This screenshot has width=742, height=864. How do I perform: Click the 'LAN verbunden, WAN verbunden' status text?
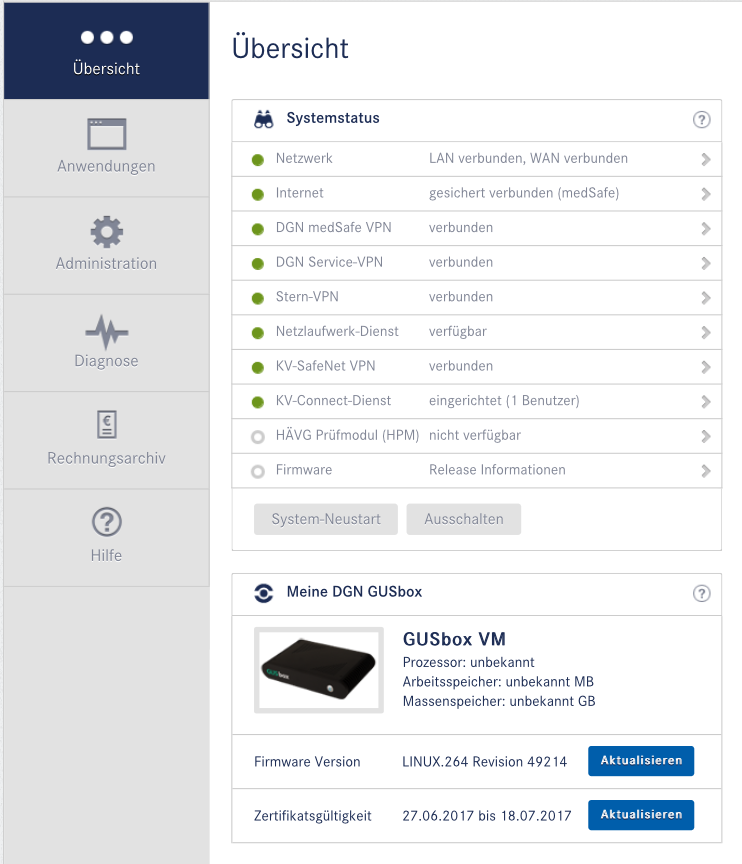tap(528, 159)
